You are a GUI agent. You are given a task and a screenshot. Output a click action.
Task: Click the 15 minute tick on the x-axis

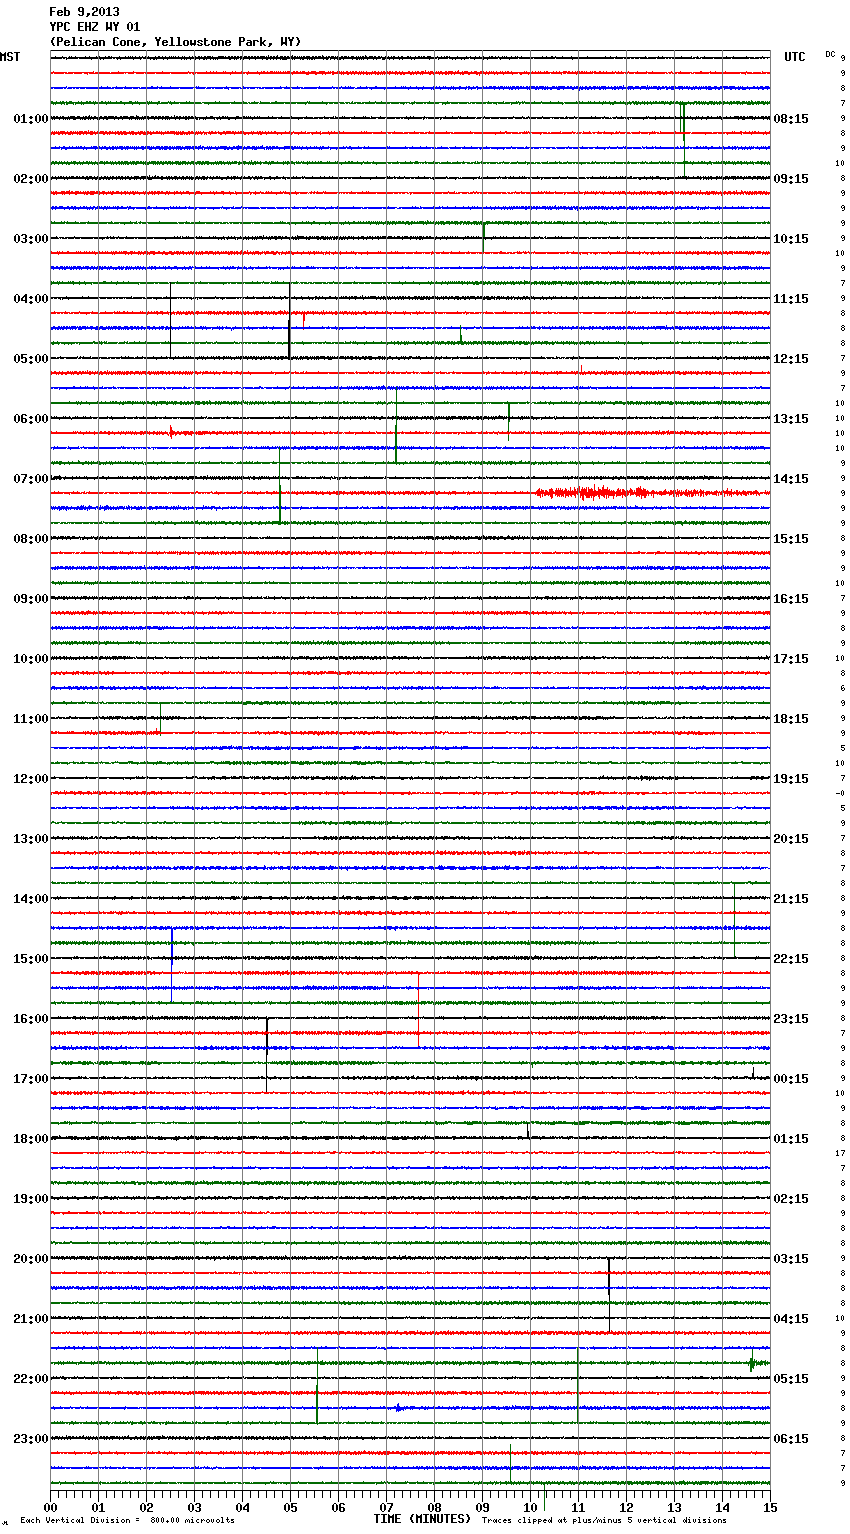coord(770,1507)
